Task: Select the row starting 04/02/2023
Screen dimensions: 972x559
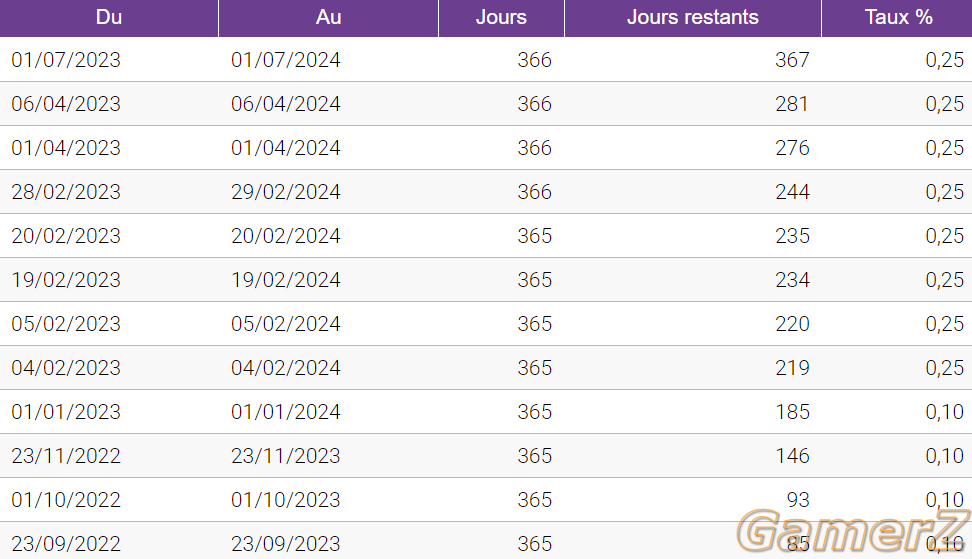Action: click(486, 368)
